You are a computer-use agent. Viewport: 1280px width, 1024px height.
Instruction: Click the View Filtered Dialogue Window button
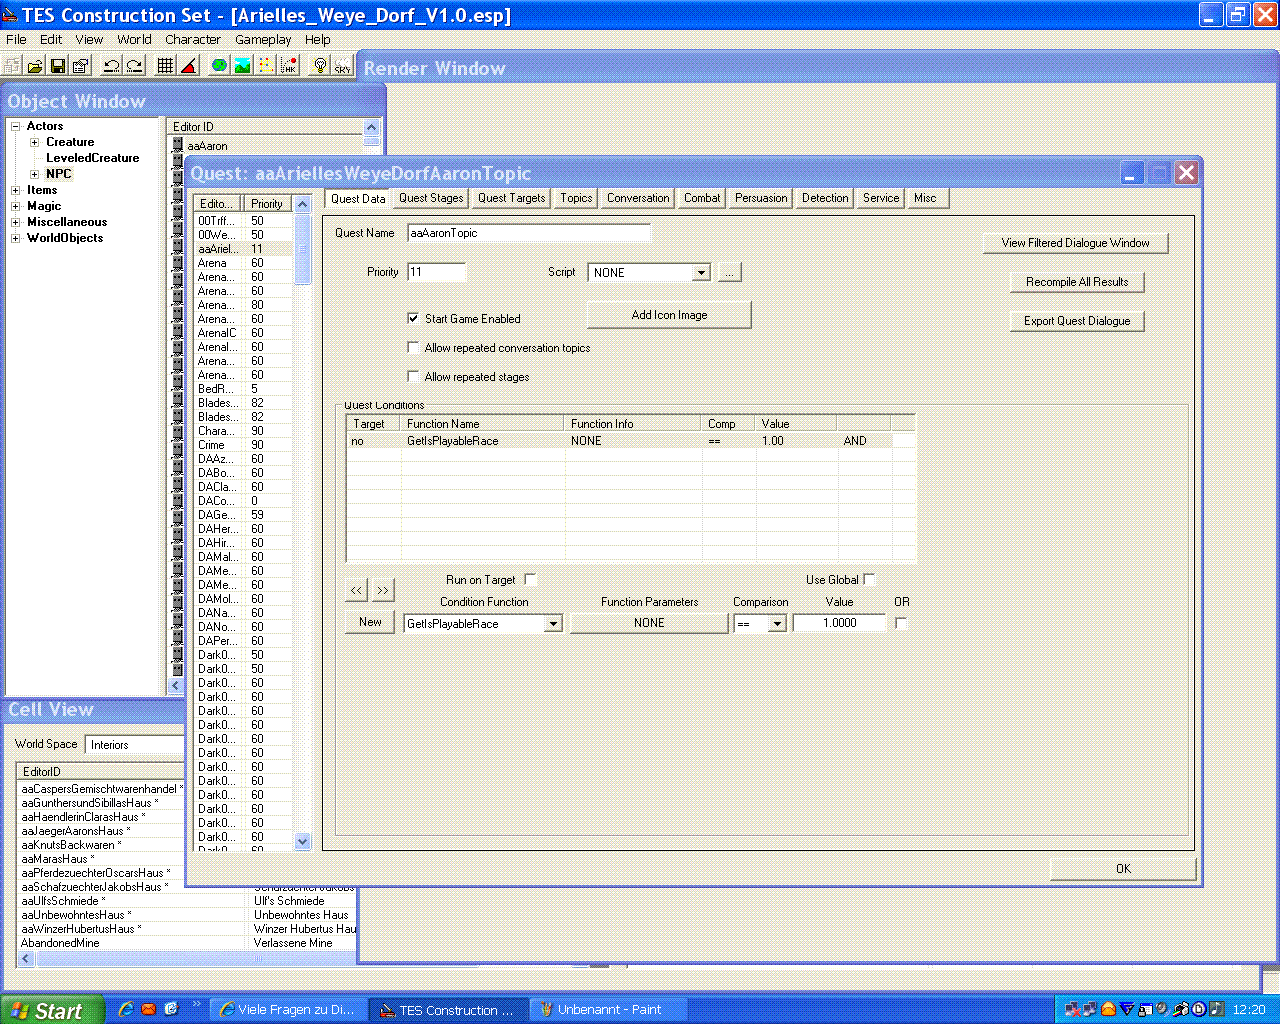pyautogui.click(x=1075, y=243)
